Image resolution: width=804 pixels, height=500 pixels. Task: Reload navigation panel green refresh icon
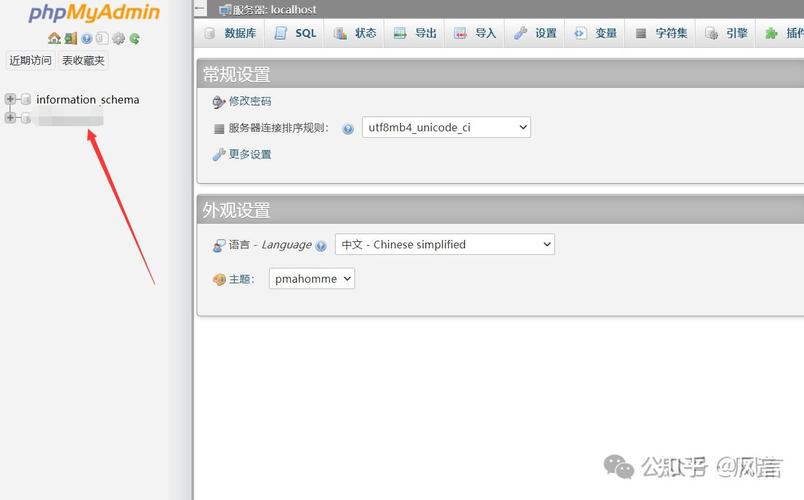[x=134, y=38]
